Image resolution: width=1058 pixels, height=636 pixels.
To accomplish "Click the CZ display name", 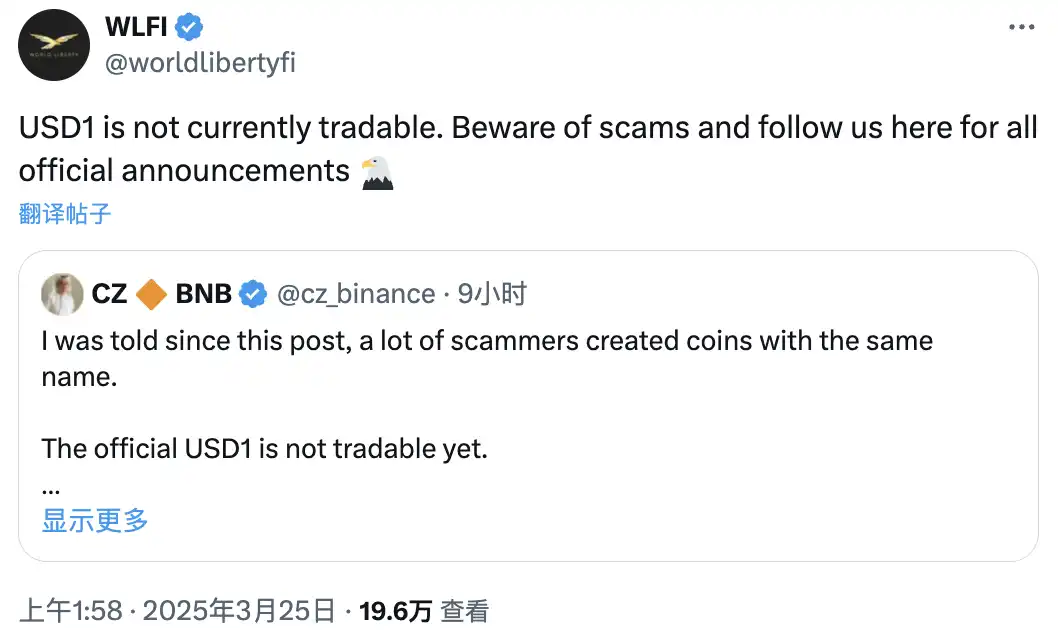I will (109, 294).
